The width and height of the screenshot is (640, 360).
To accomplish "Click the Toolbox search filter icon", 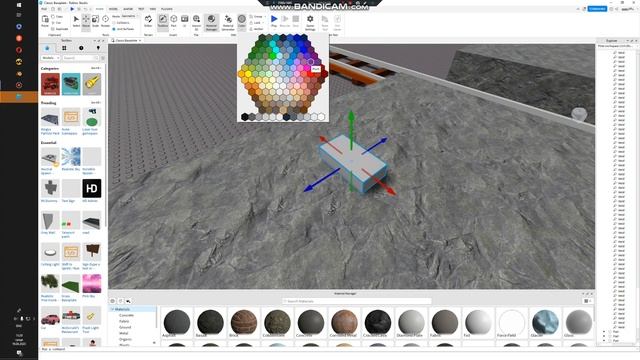I will pos(102,58).
